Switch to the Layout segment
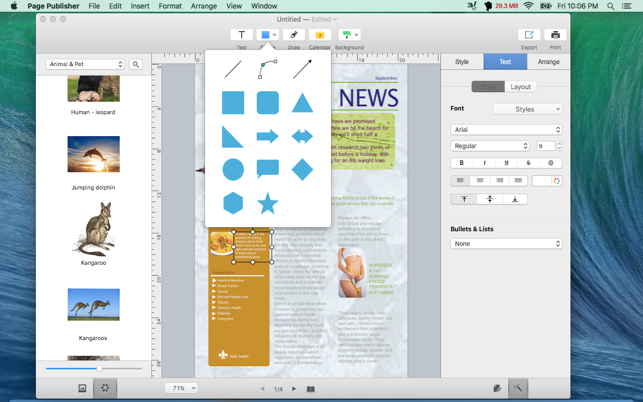The height and width of the screenshot is (402, 643). [x=521, y=87]
